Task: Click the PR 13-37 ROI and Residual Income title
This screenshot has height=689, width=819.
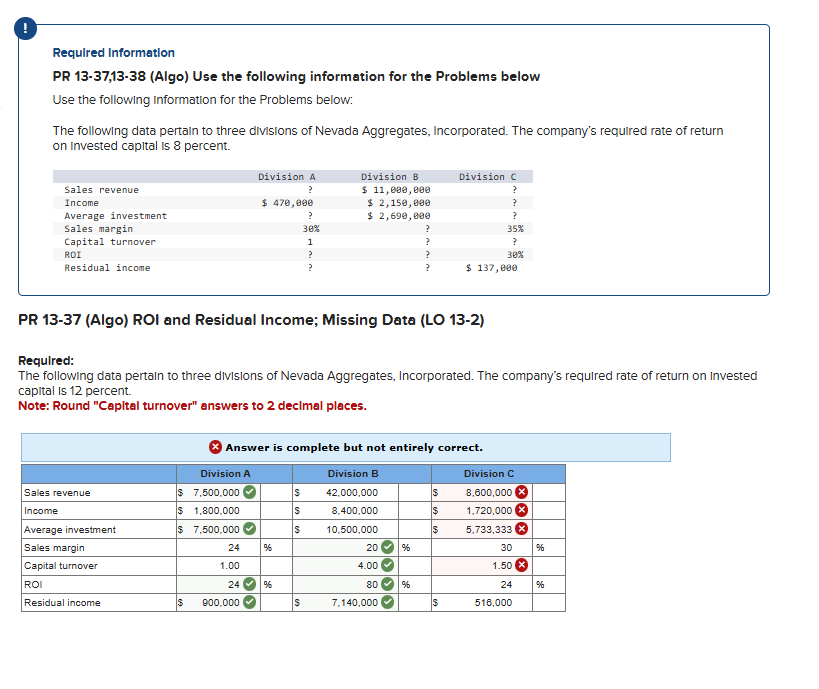Action: (x=251, y=320)
